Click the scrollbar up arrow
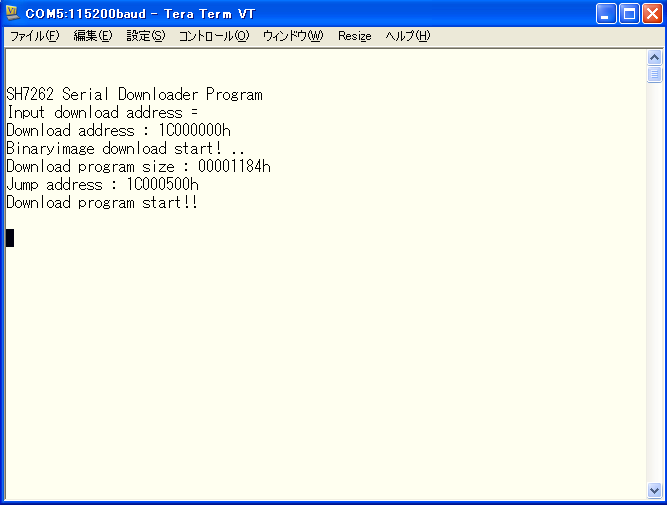This screenshot has width=667, height=505. (654, 57)
